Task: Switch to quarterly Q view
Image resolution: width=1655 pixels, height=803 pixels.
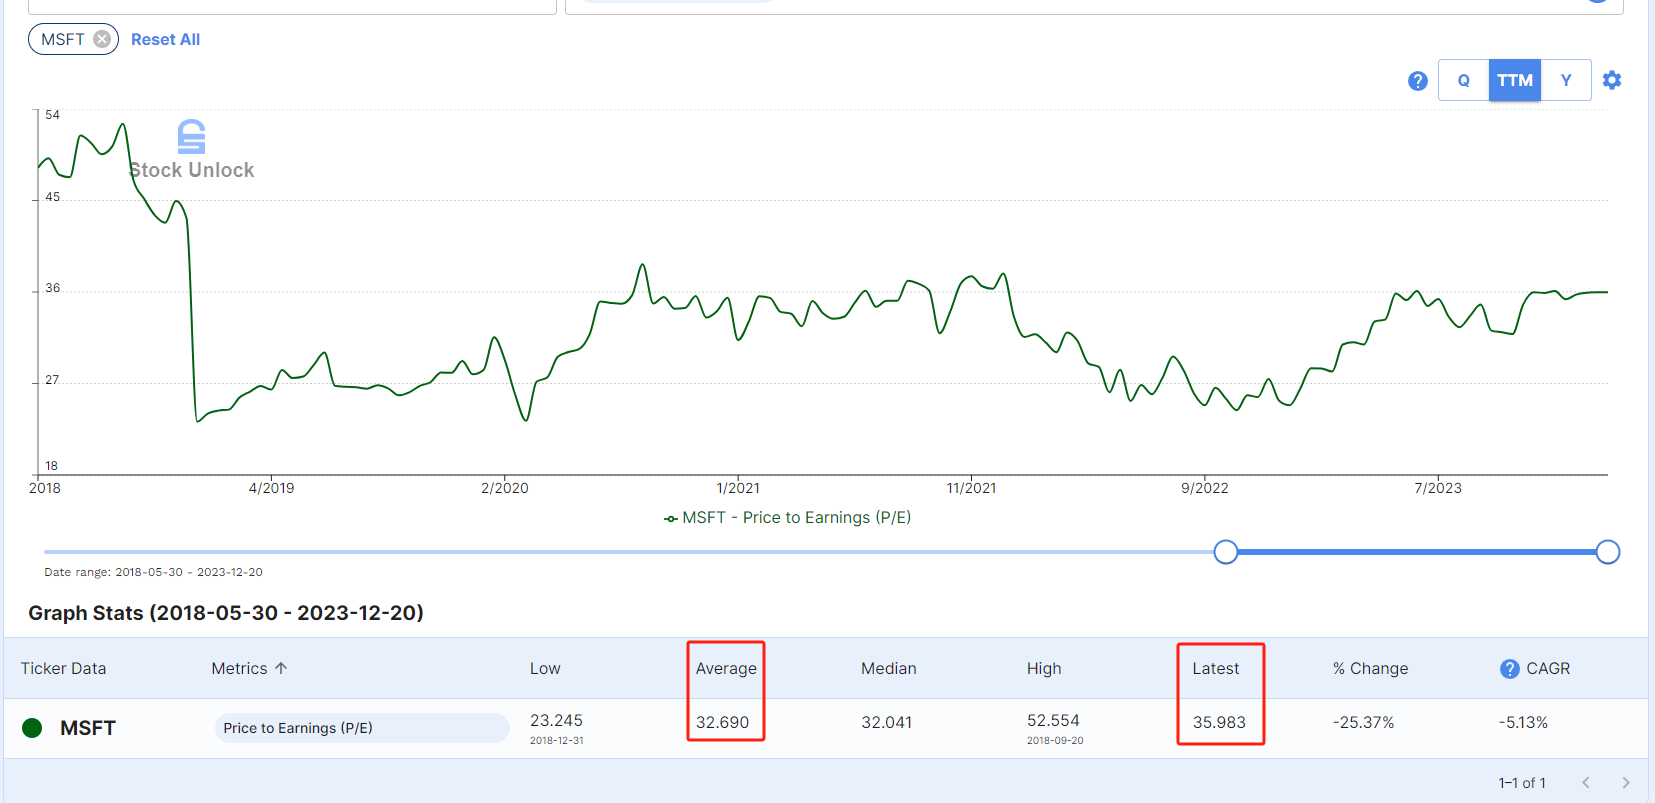Action: [1464, 80]
